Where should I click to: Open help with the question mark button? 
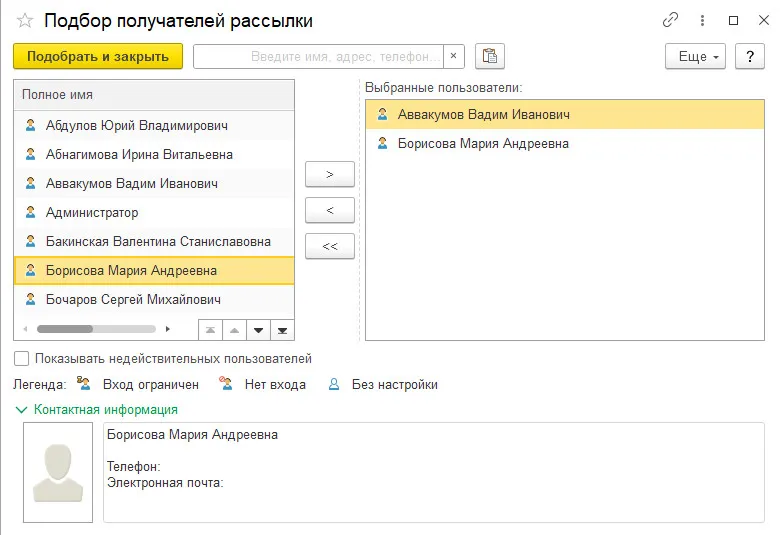749,56
